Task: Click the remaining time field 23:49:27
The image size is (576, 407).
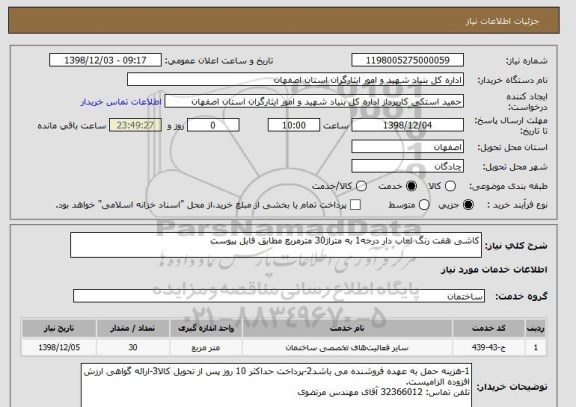Action: pyautogui.click(x=135, y=125)
